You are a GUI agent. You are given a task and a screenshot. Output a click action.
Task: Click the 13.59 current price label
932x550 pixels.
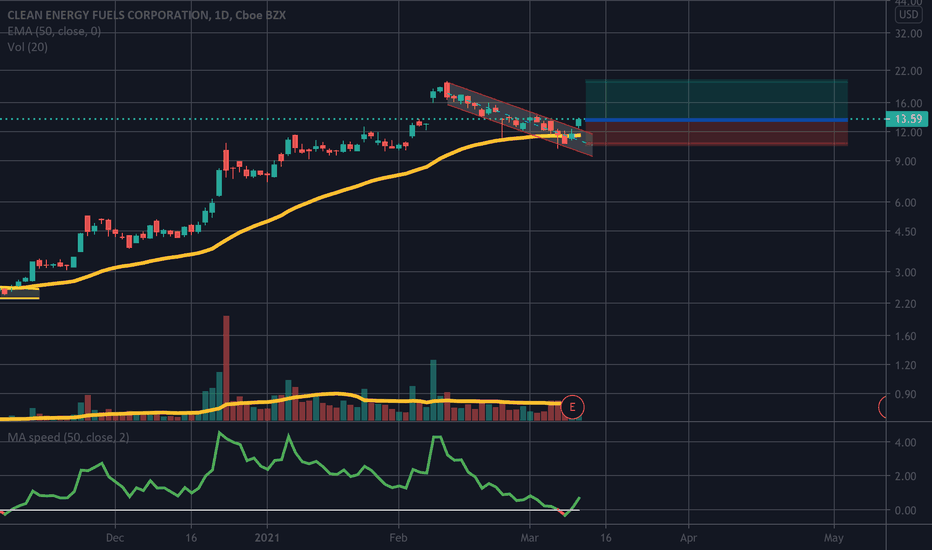pos(906,119)
